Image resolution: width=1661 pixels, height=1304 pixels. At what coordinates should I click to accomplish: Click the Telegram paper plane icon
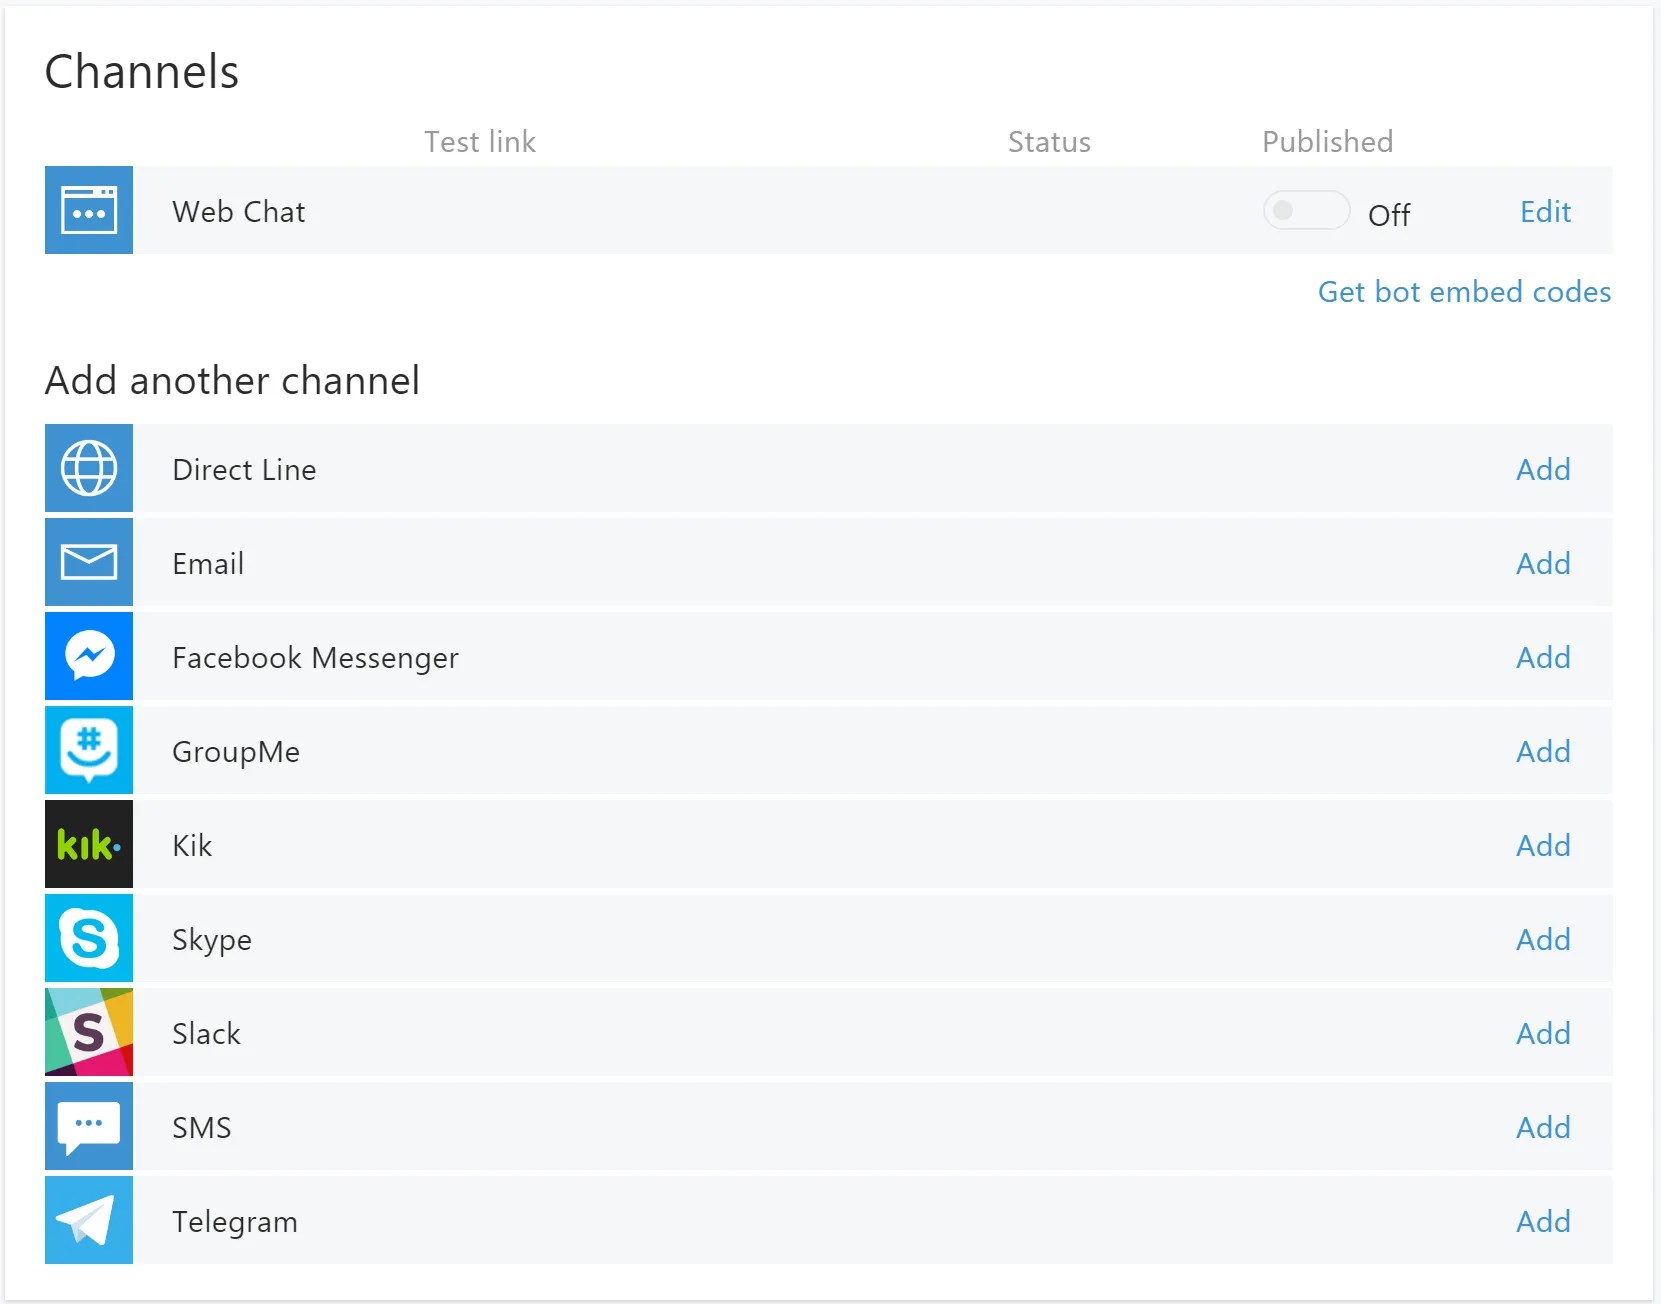[89, 1220]
